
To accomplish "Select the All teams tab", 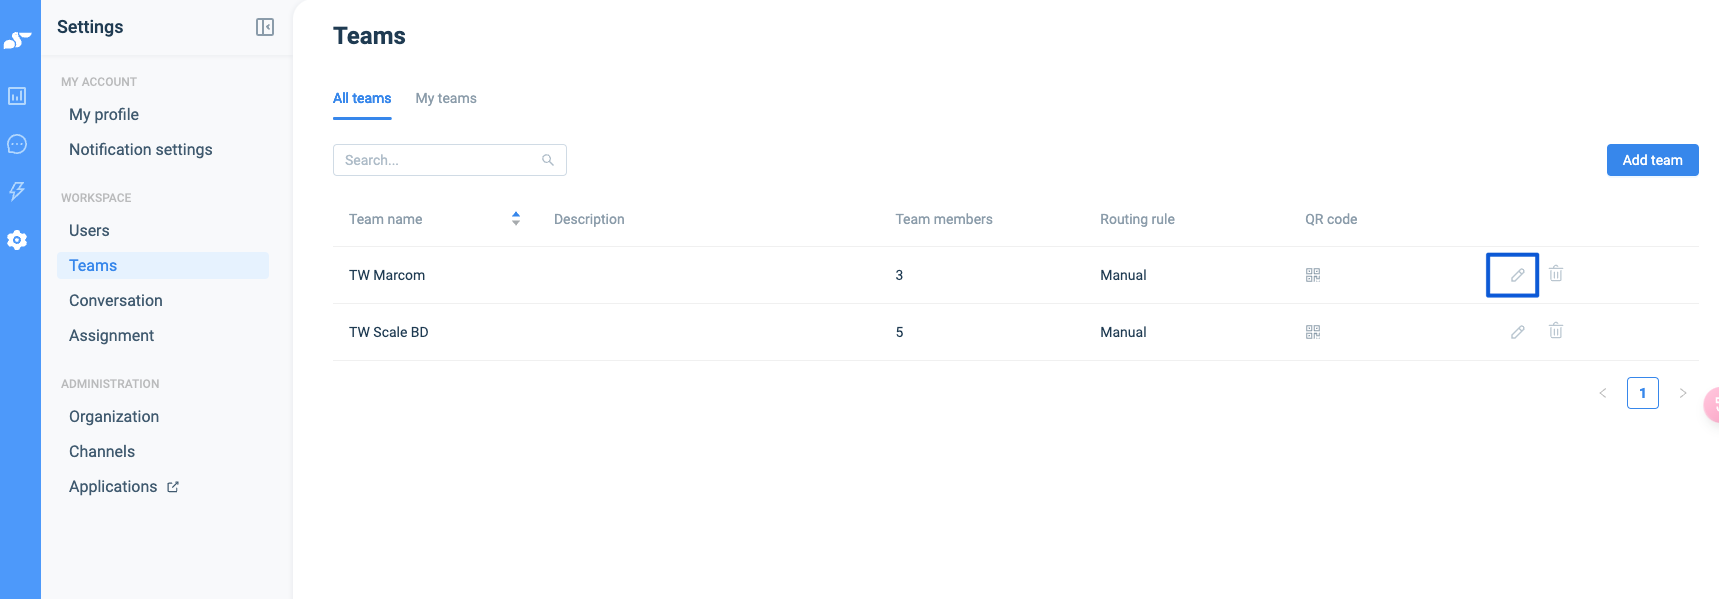I will point(362,98).
